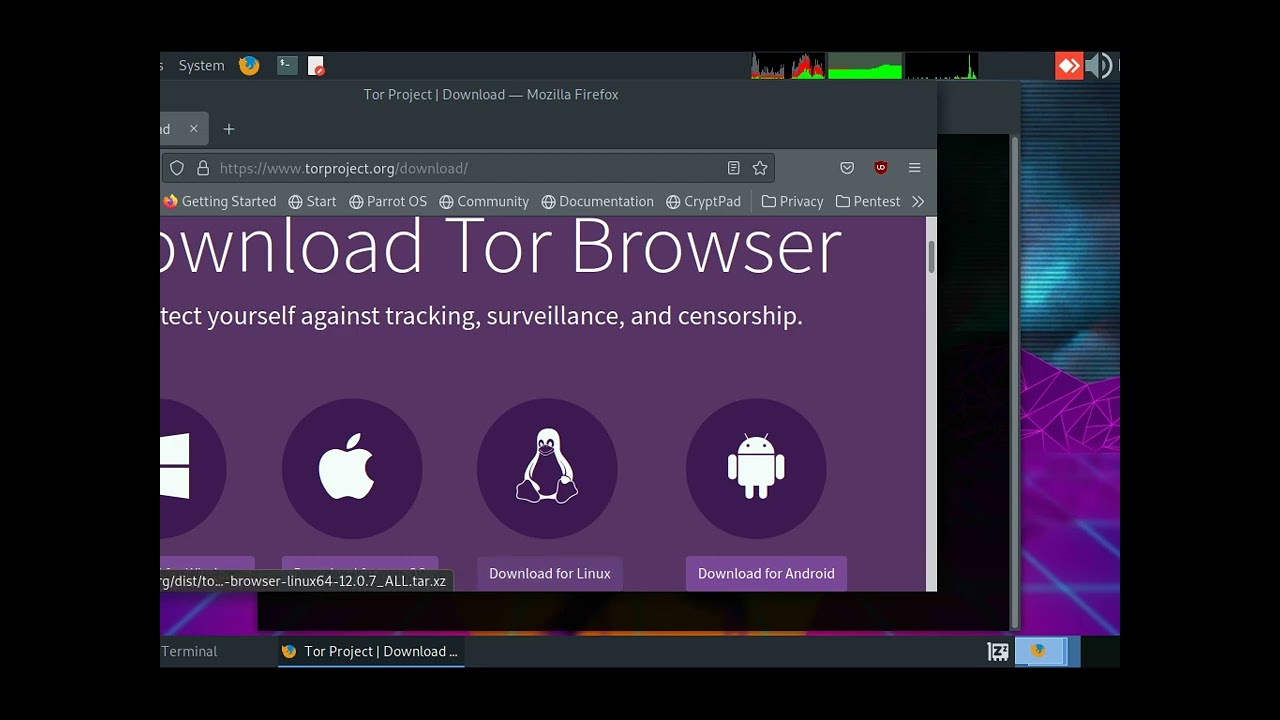
Task: Launch Firefox from the top panel
Action: (x=249, y=66)
